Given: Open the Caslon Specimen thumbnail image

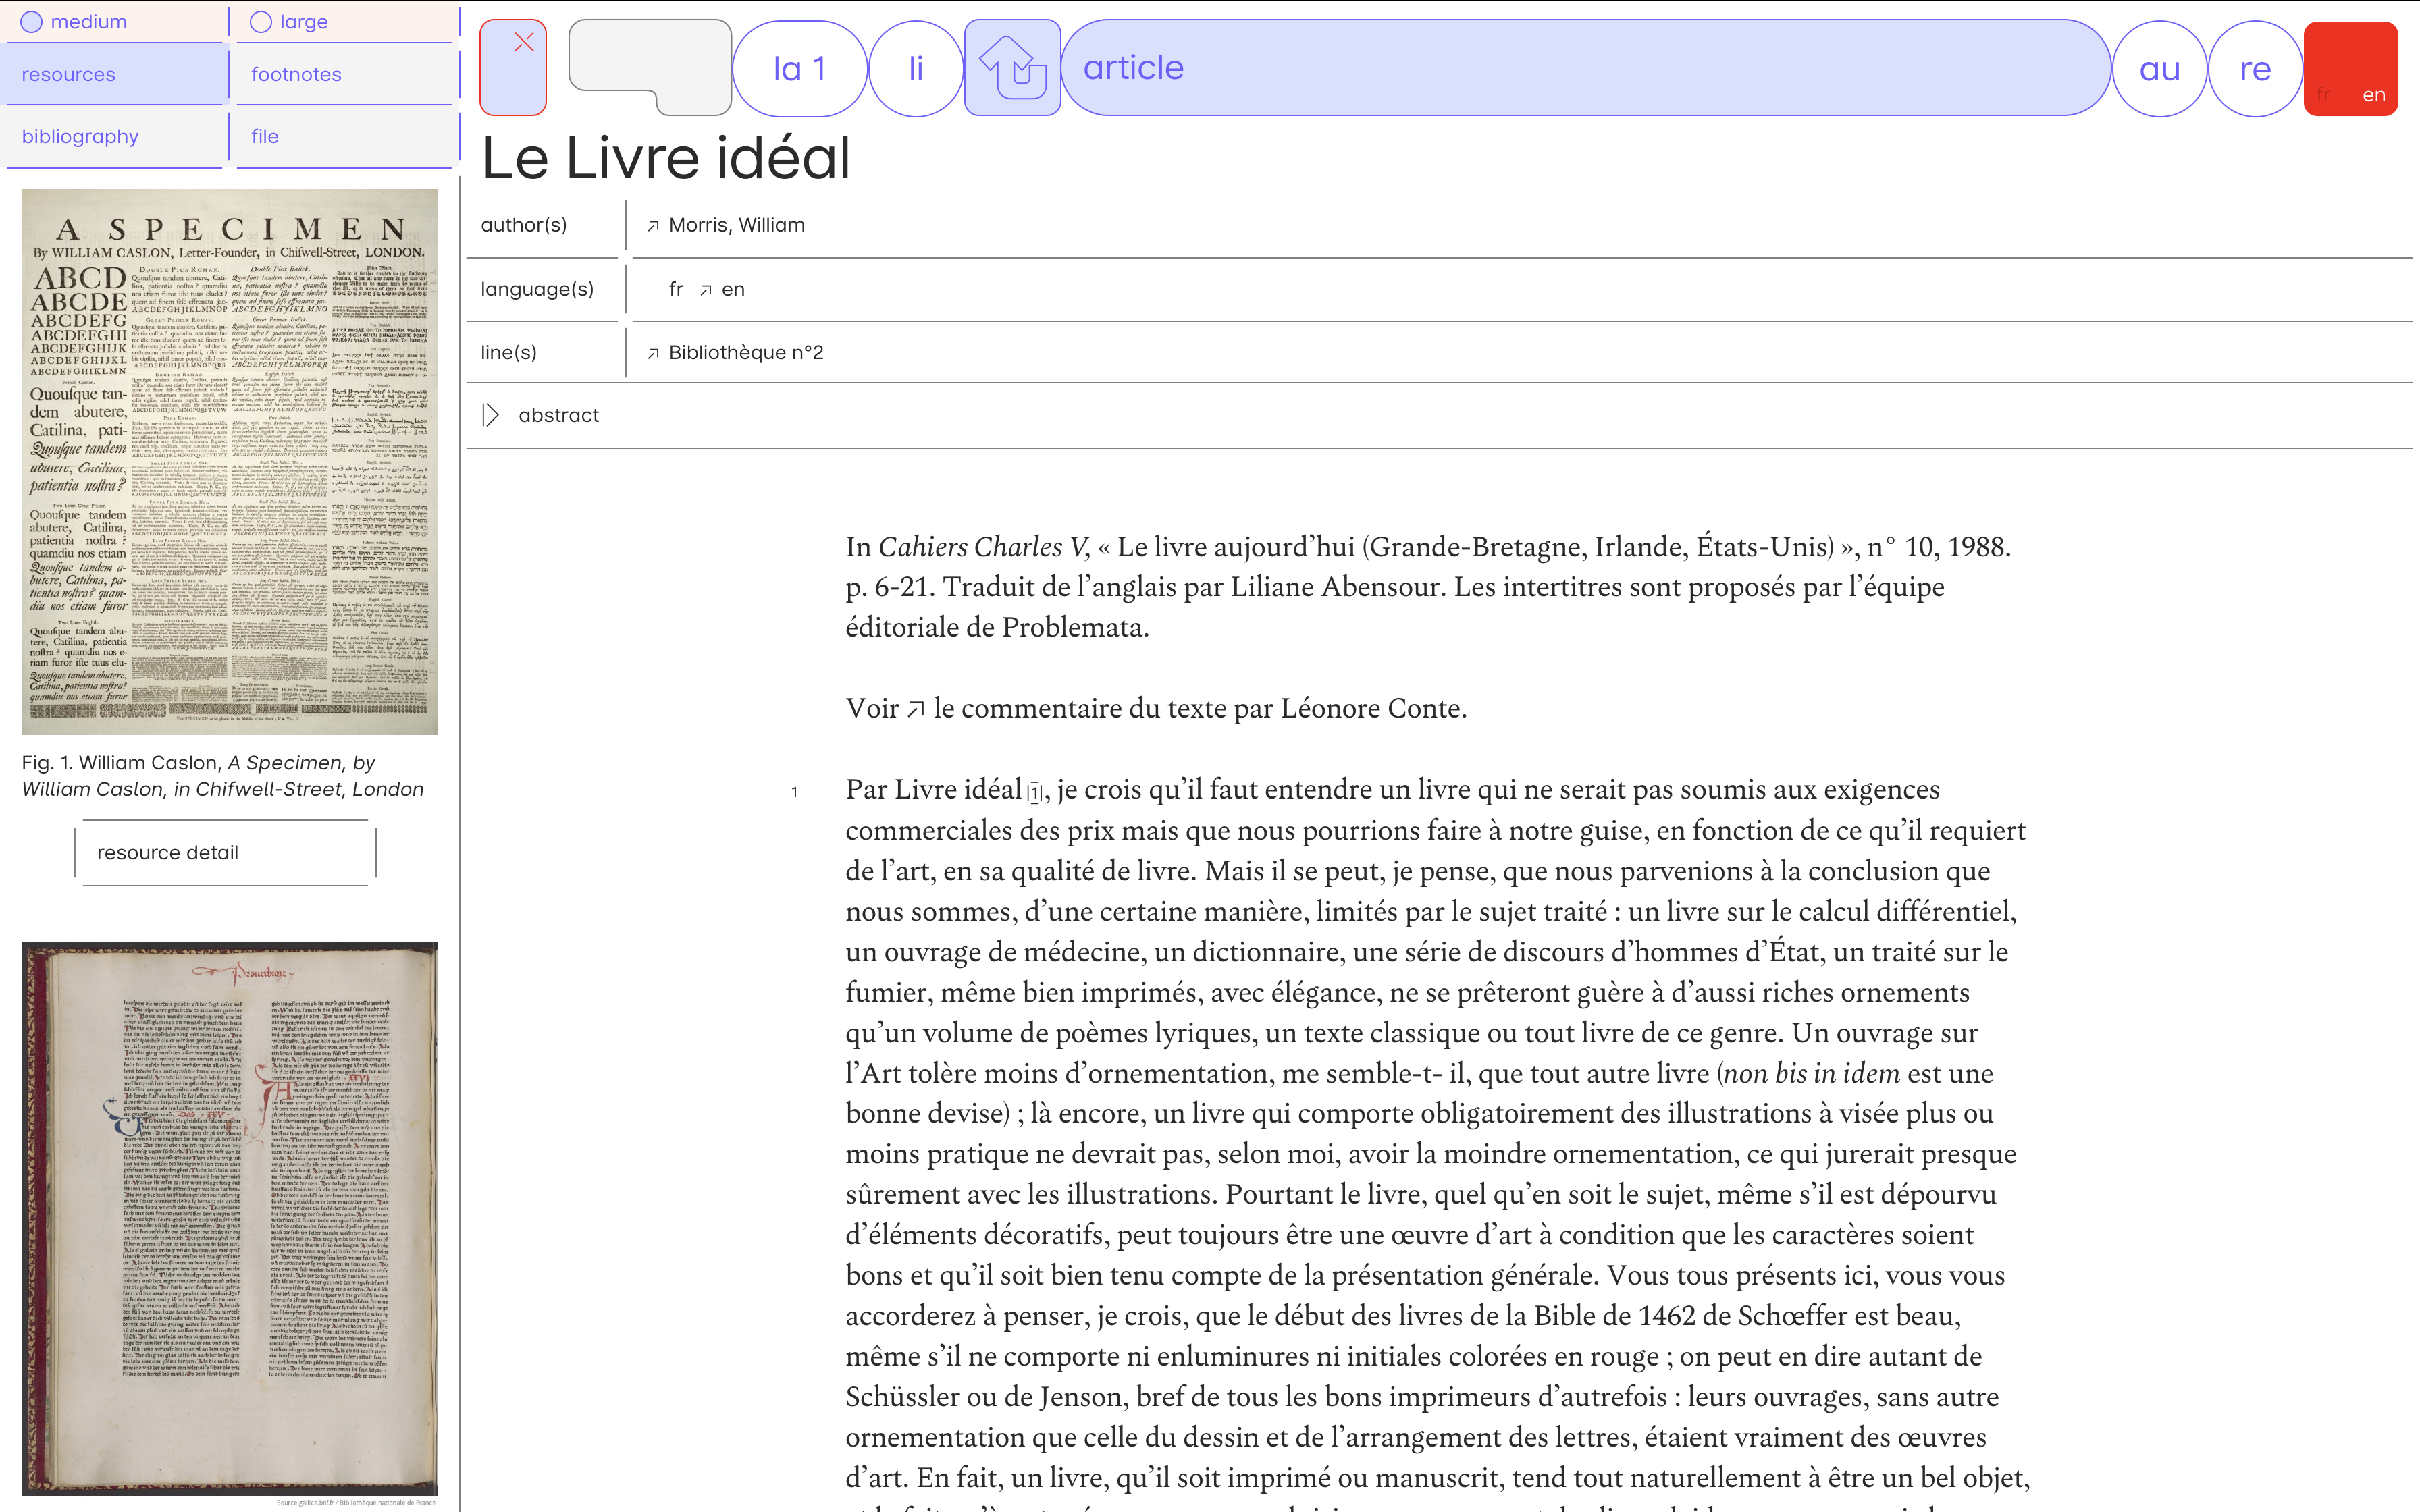Looking at the screenshot, I should tap(229, 461).
